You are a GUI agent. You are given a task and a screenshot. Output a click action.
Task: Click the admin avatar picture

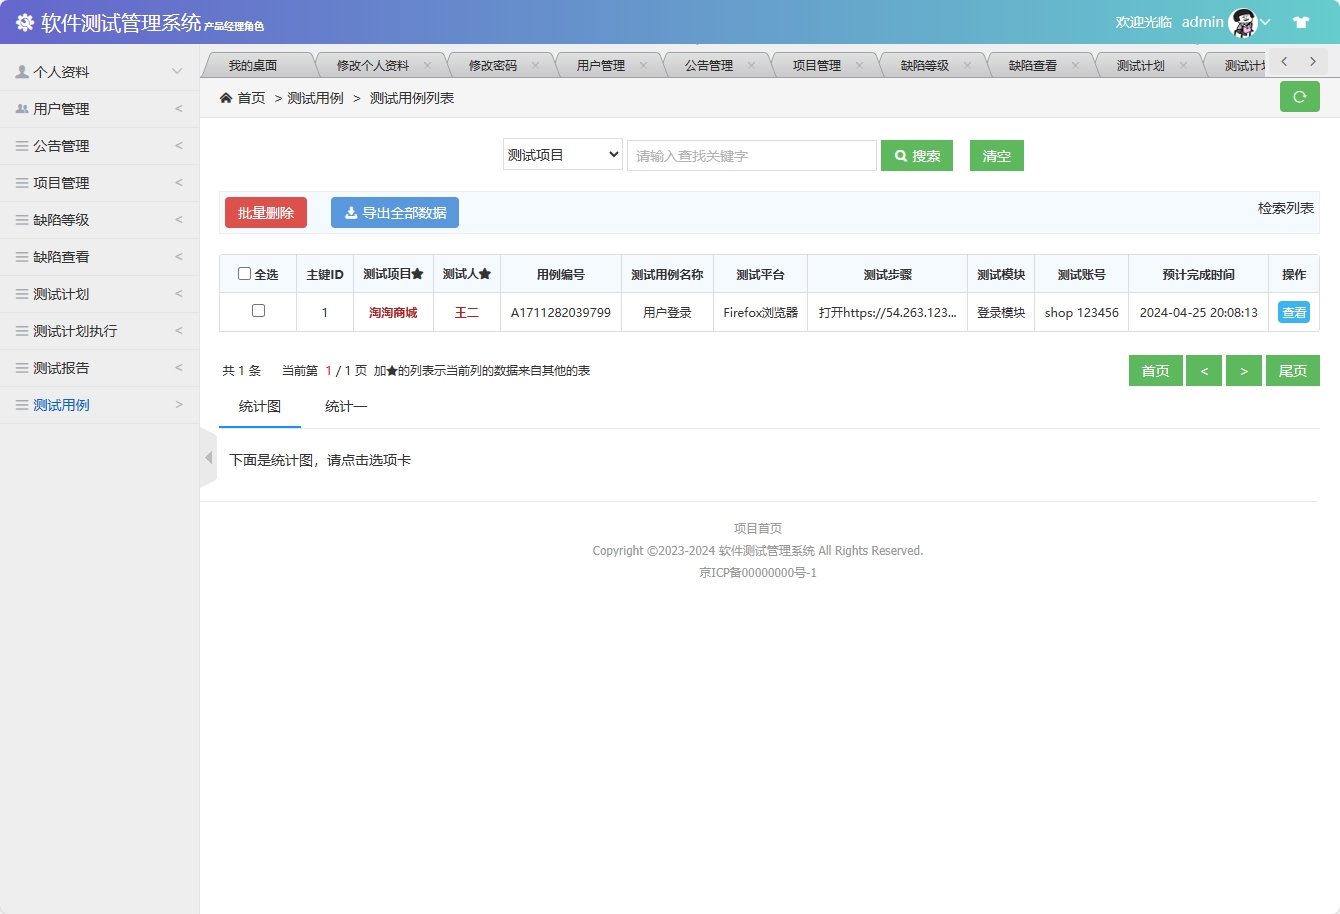[x=1242, y=21]
